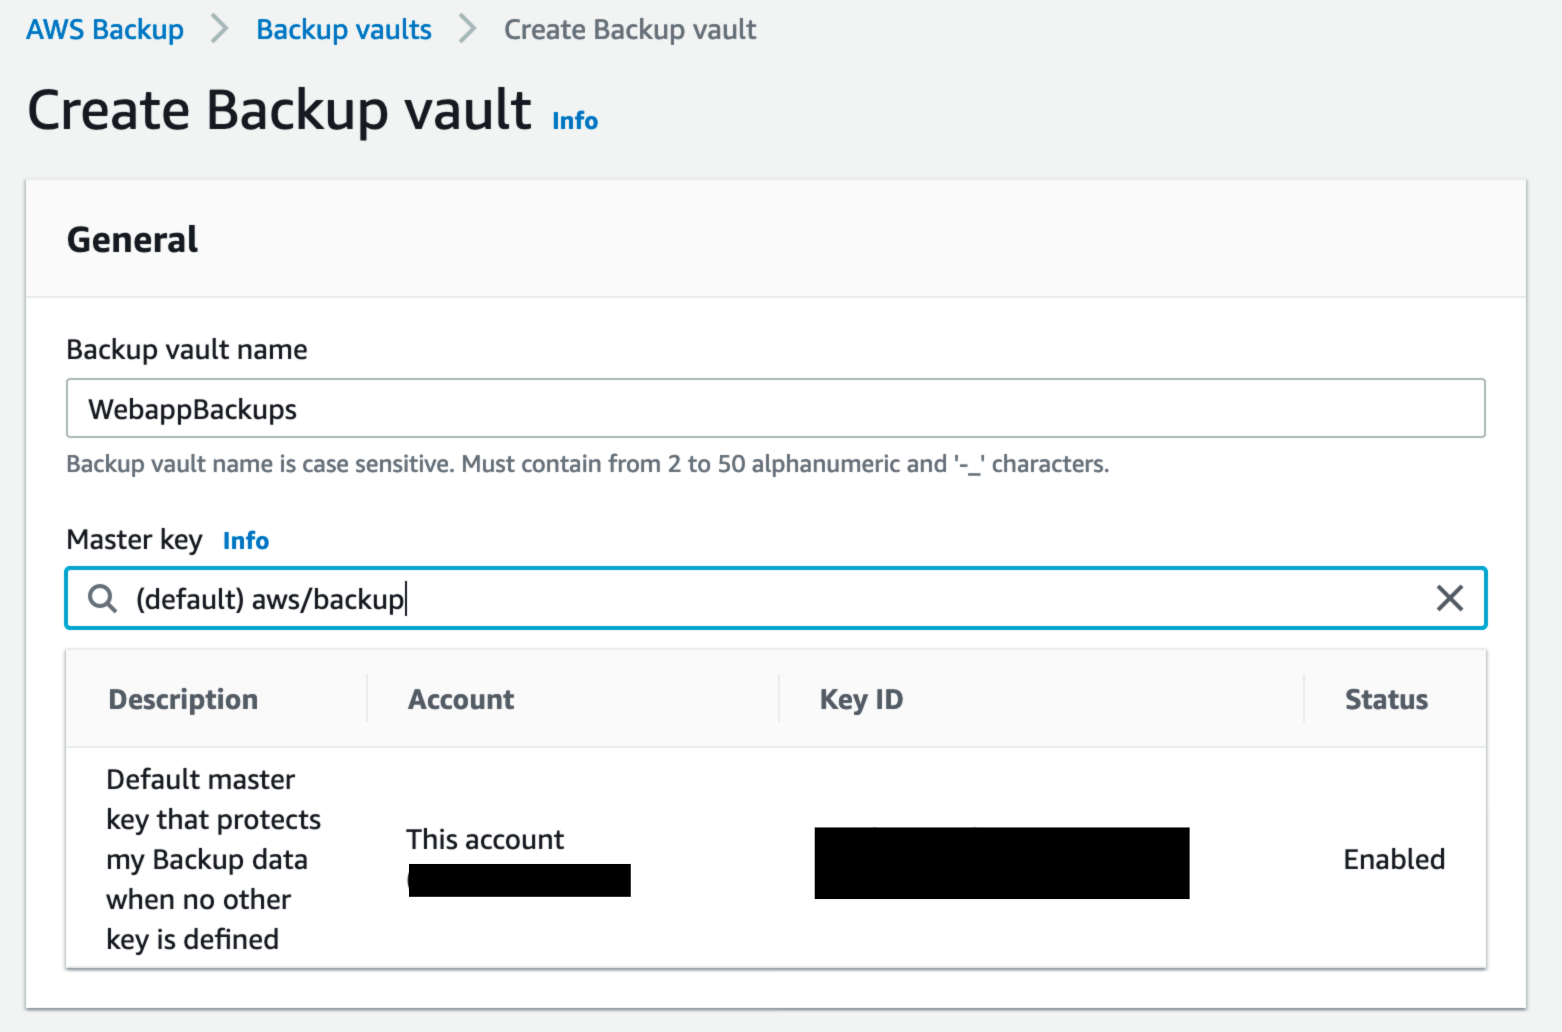This screenshot has height=1032, width=1562.
Task: Click the Account column header
Action: point(461,699)
